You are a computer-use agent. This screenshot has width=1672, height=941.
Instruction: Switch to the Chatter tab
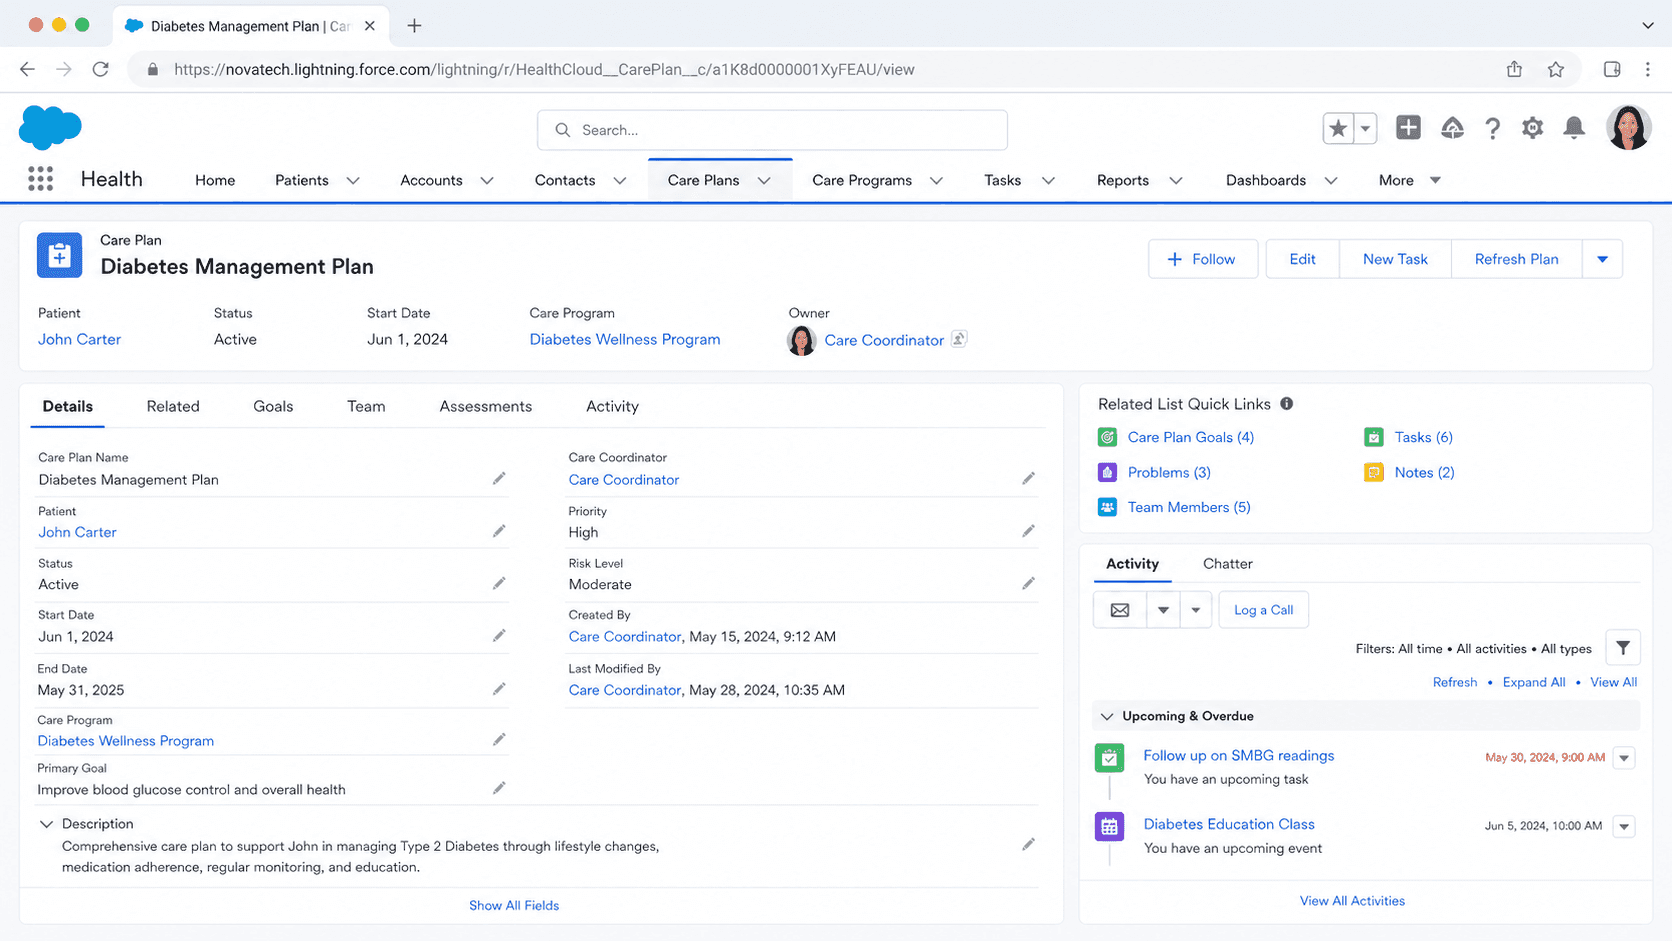[x=1228, y=564]
